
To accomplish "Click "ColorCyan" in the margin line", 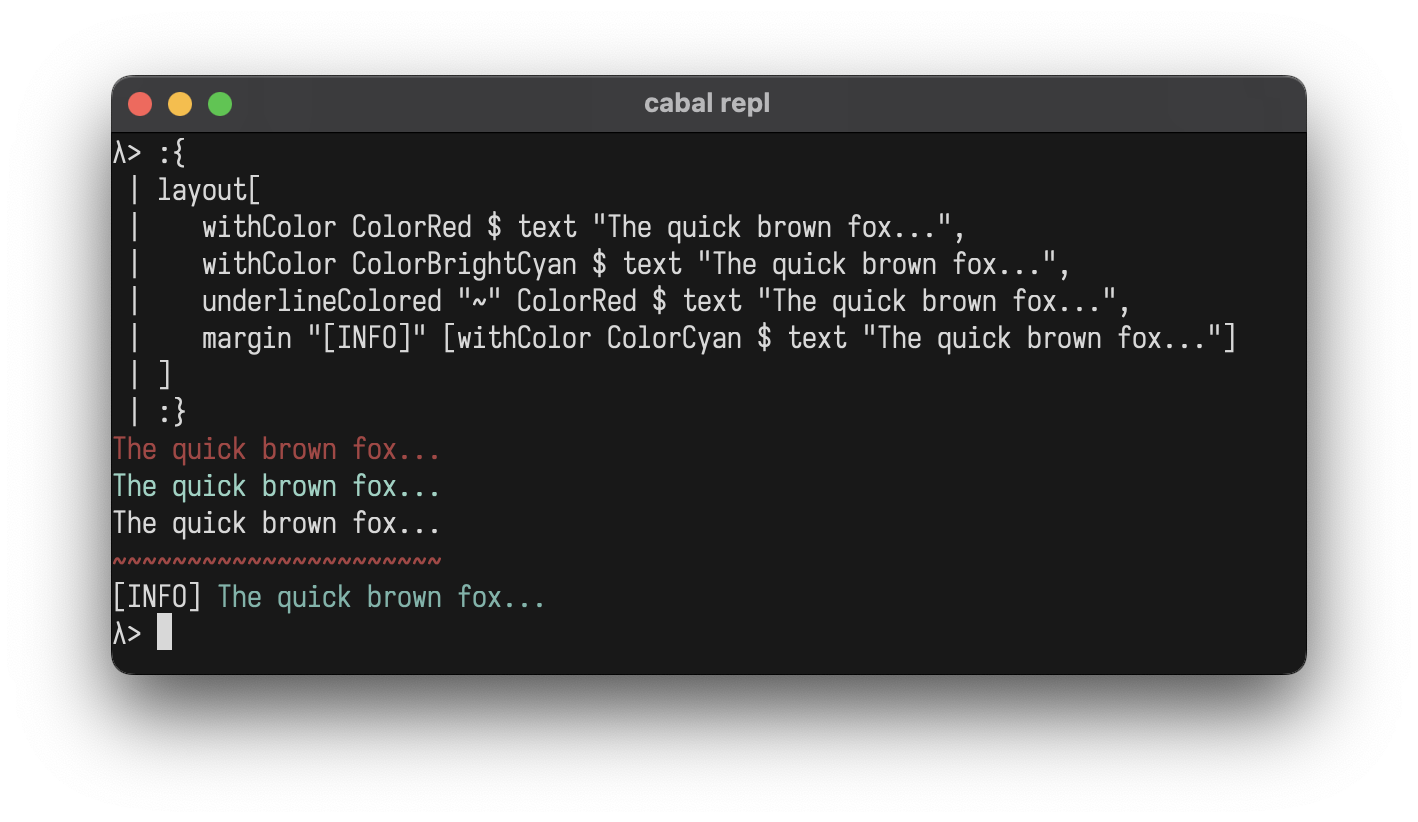I will (674, 338).
